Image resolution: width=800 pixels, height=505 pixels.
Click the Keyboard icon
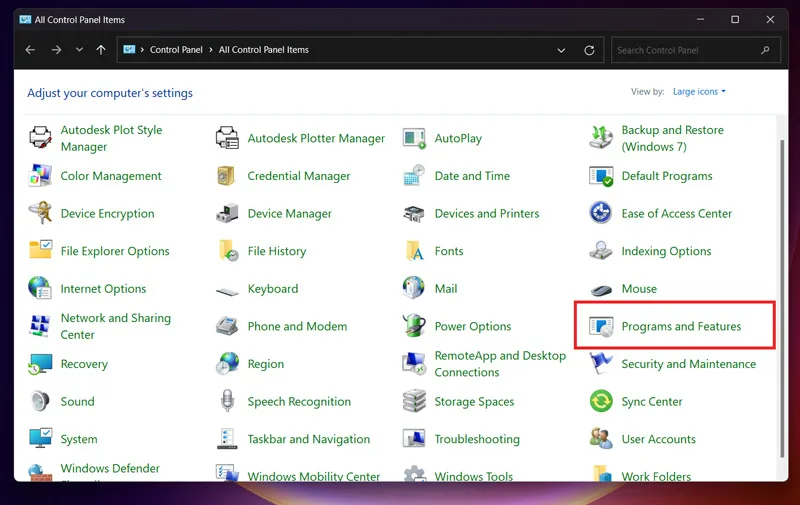click(227, 291)
